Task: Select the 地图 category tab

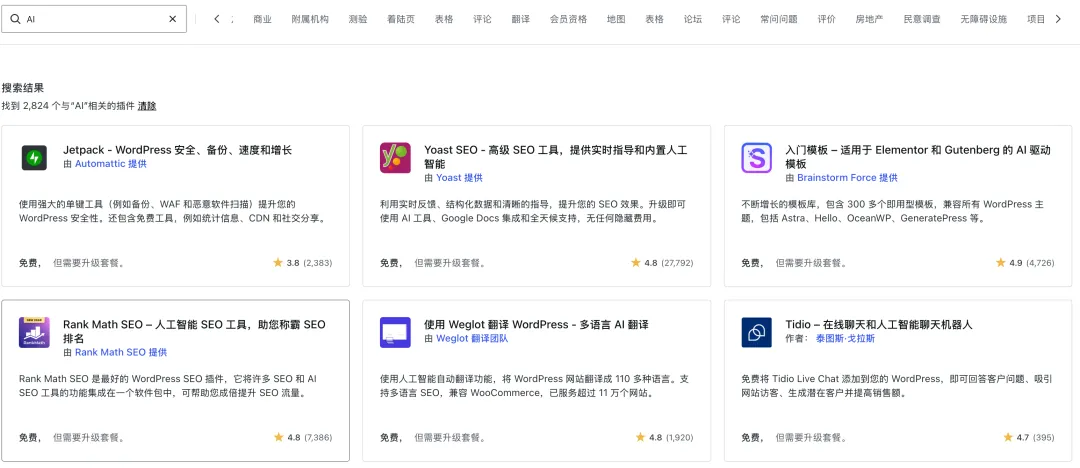Action: pos(616,19)
